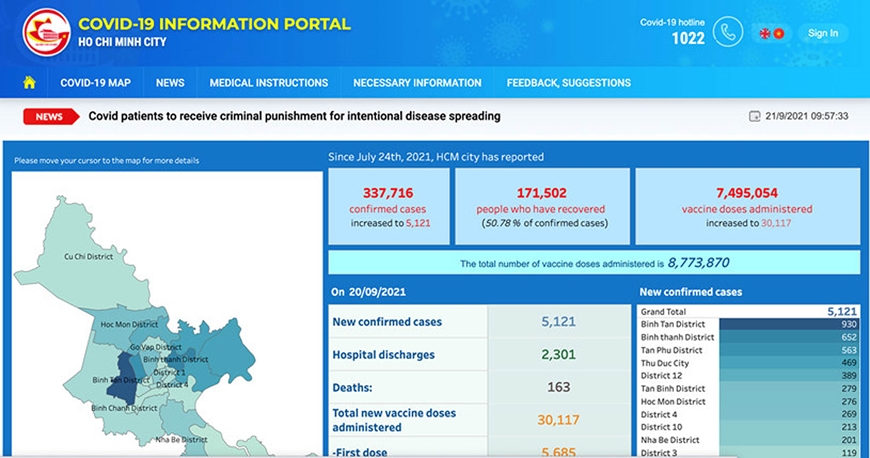Select the dark Binh Tan District map region
Image resolution: width=870 pixels, height=458 pixels.
tap(122, 379)
